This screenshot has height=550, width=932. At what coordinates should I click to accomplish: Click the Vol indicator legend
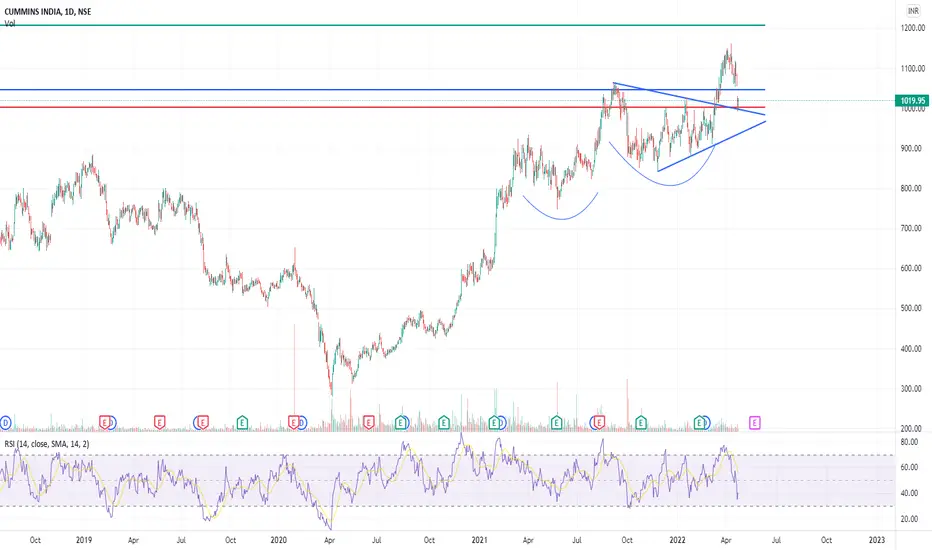coord(10,24)
